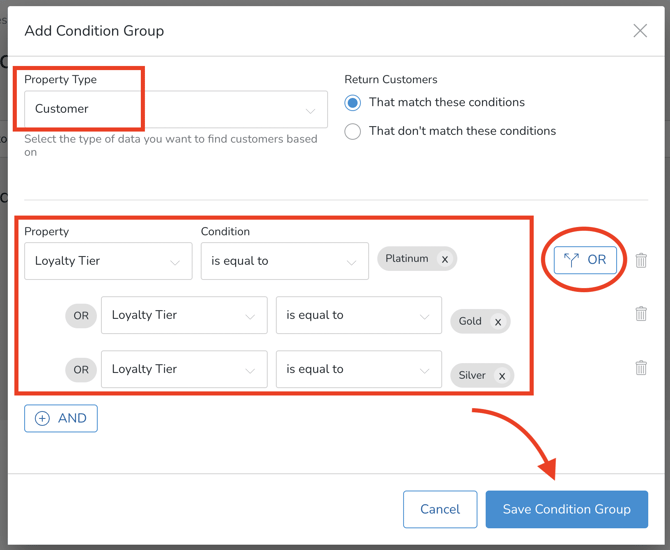Delete the Platinum condition row via trash icon
Viewport: 670px width, 550px height.
point(641,260)
